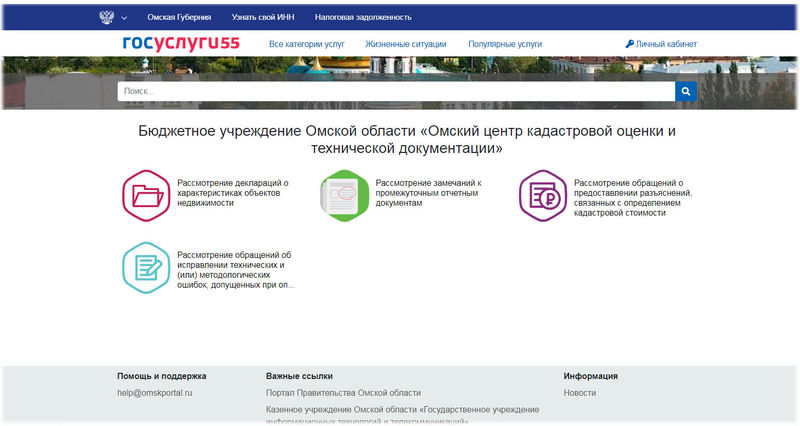This screenshot has height=426, width=800.
Task: Click the magnifier search button
Action: [686, 91]
